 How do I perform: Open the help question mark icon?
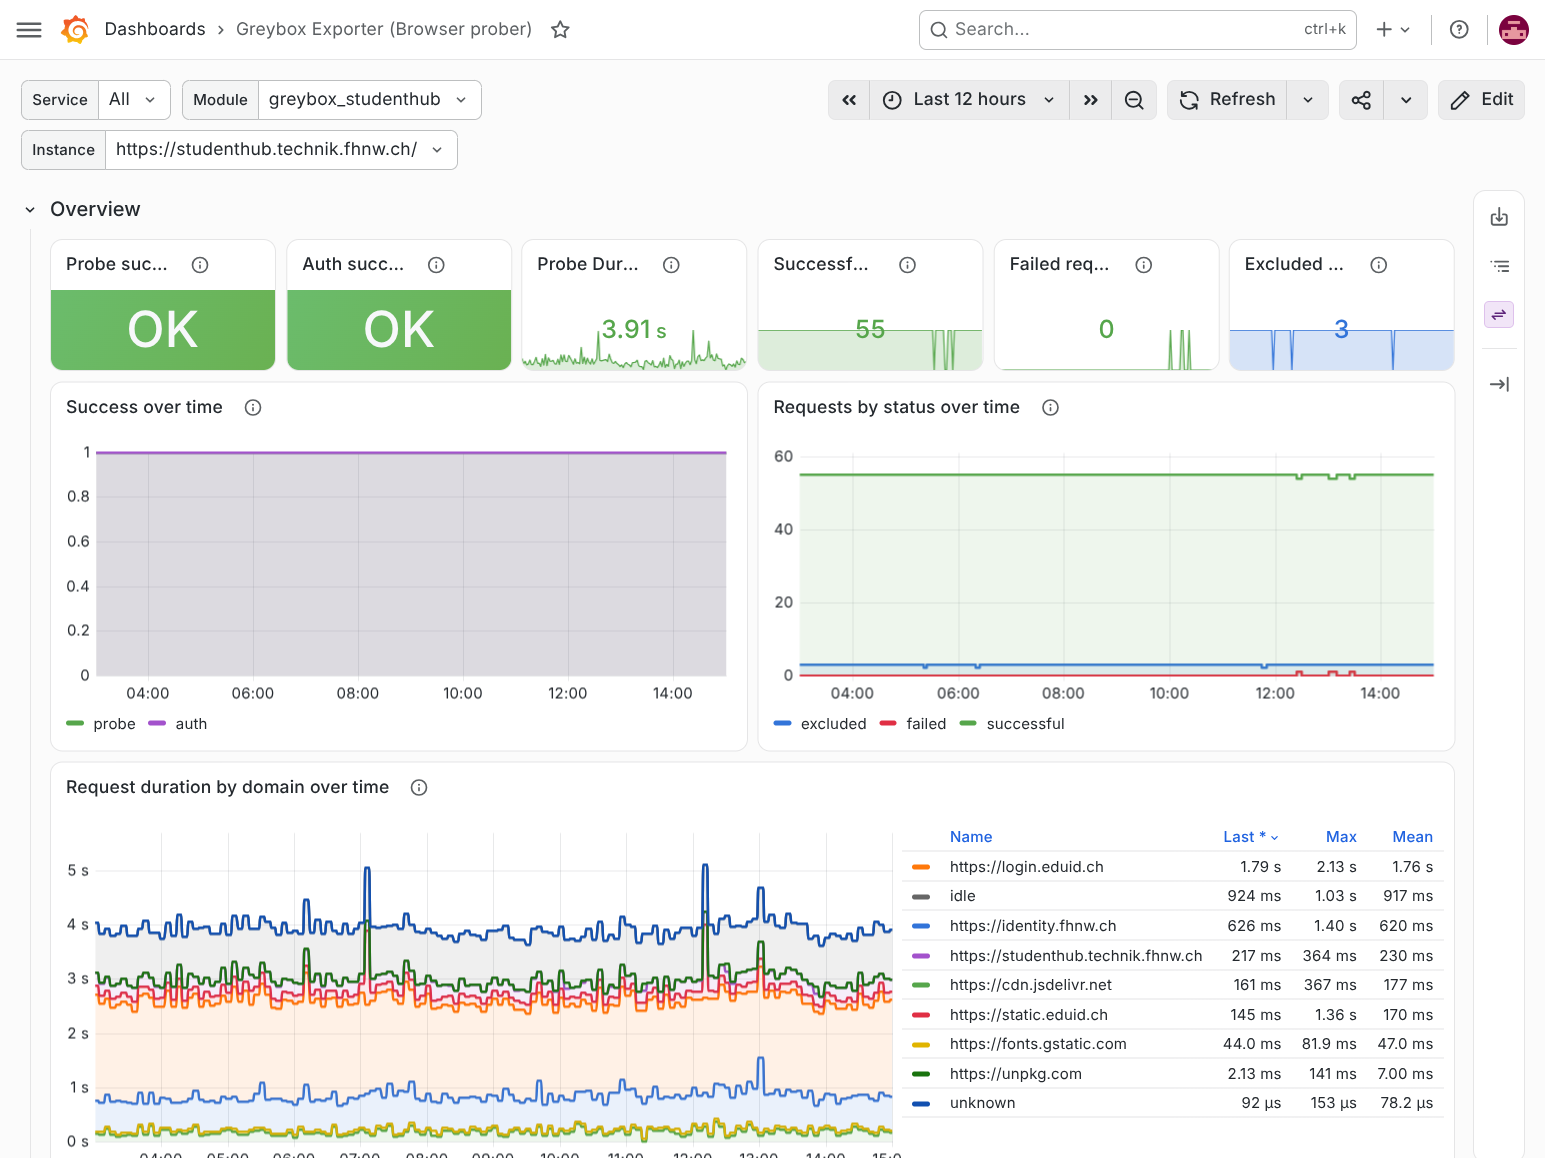(x=1459, y=30)
